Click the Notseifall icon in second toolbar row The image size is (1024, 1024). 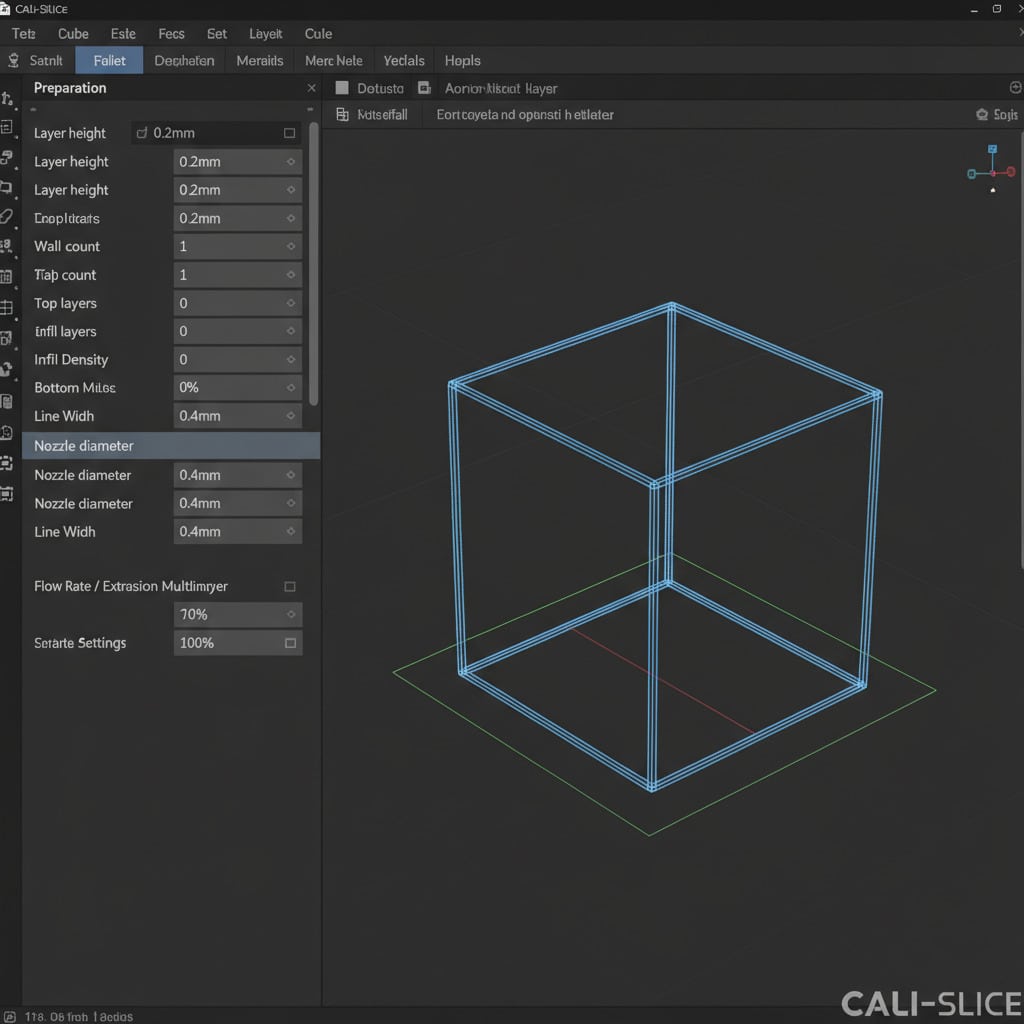[x=345, y=114]
